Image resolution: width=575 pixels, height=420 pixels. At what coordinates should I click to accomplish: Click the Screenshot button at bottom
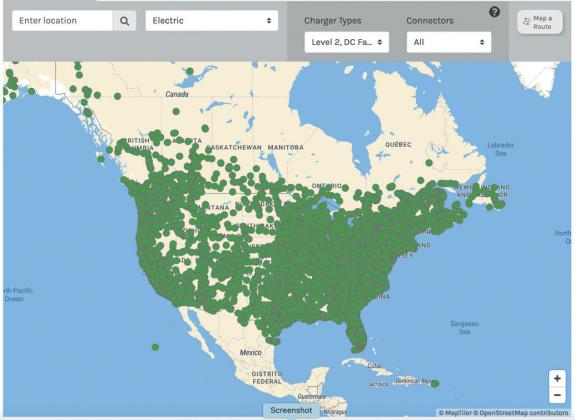[x=291, y=410]
